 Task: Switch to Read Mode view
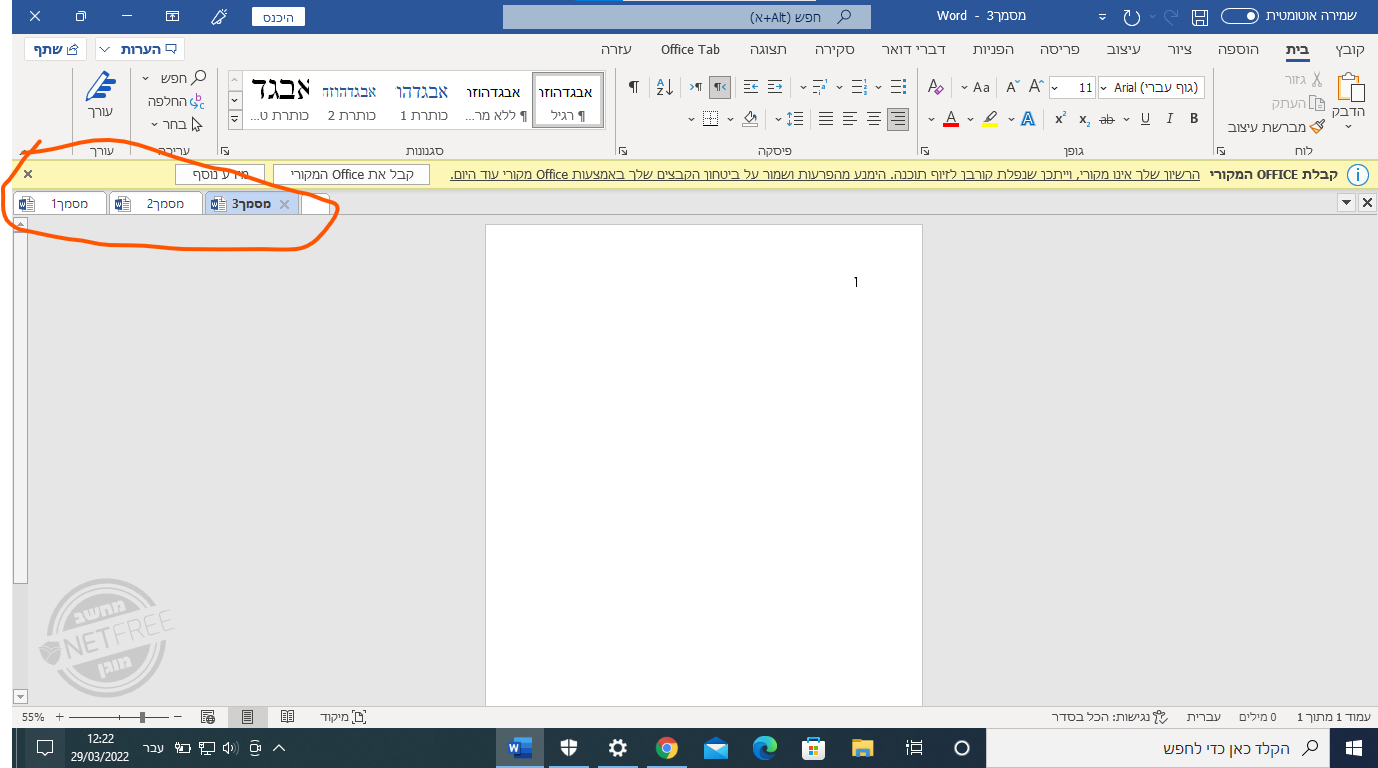point(287,717)
